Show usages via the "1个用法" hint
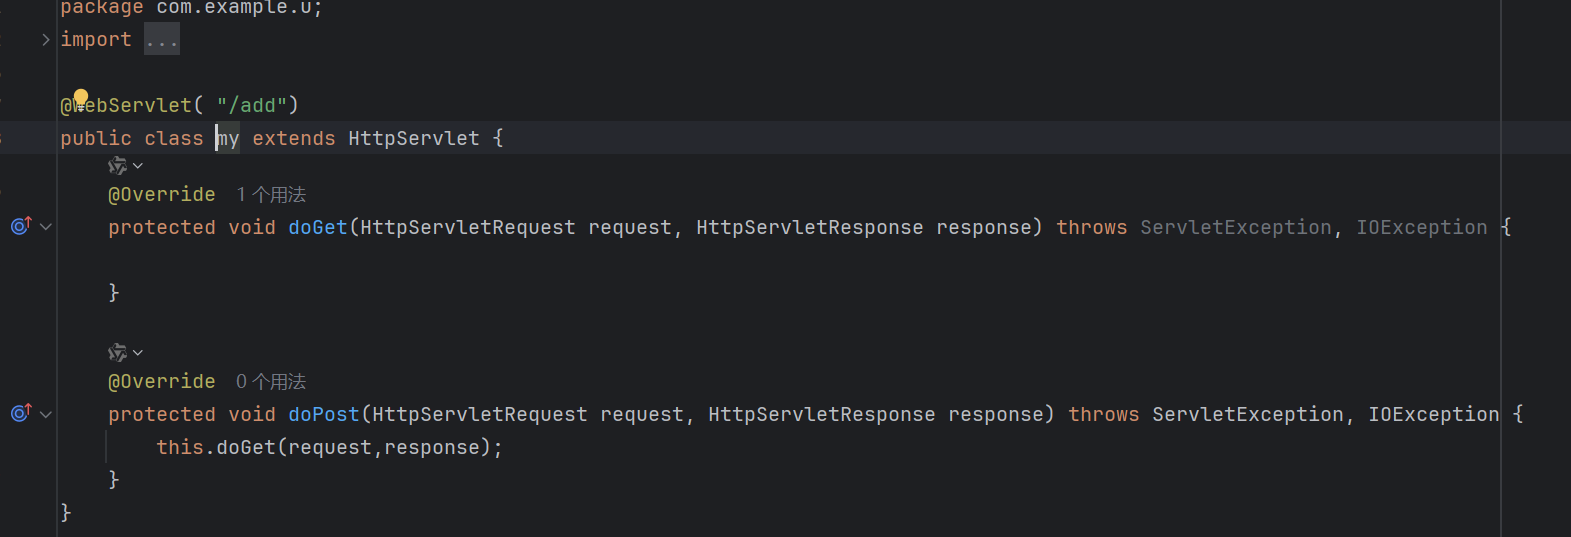The image size is (1571, 537). point(271,194)
